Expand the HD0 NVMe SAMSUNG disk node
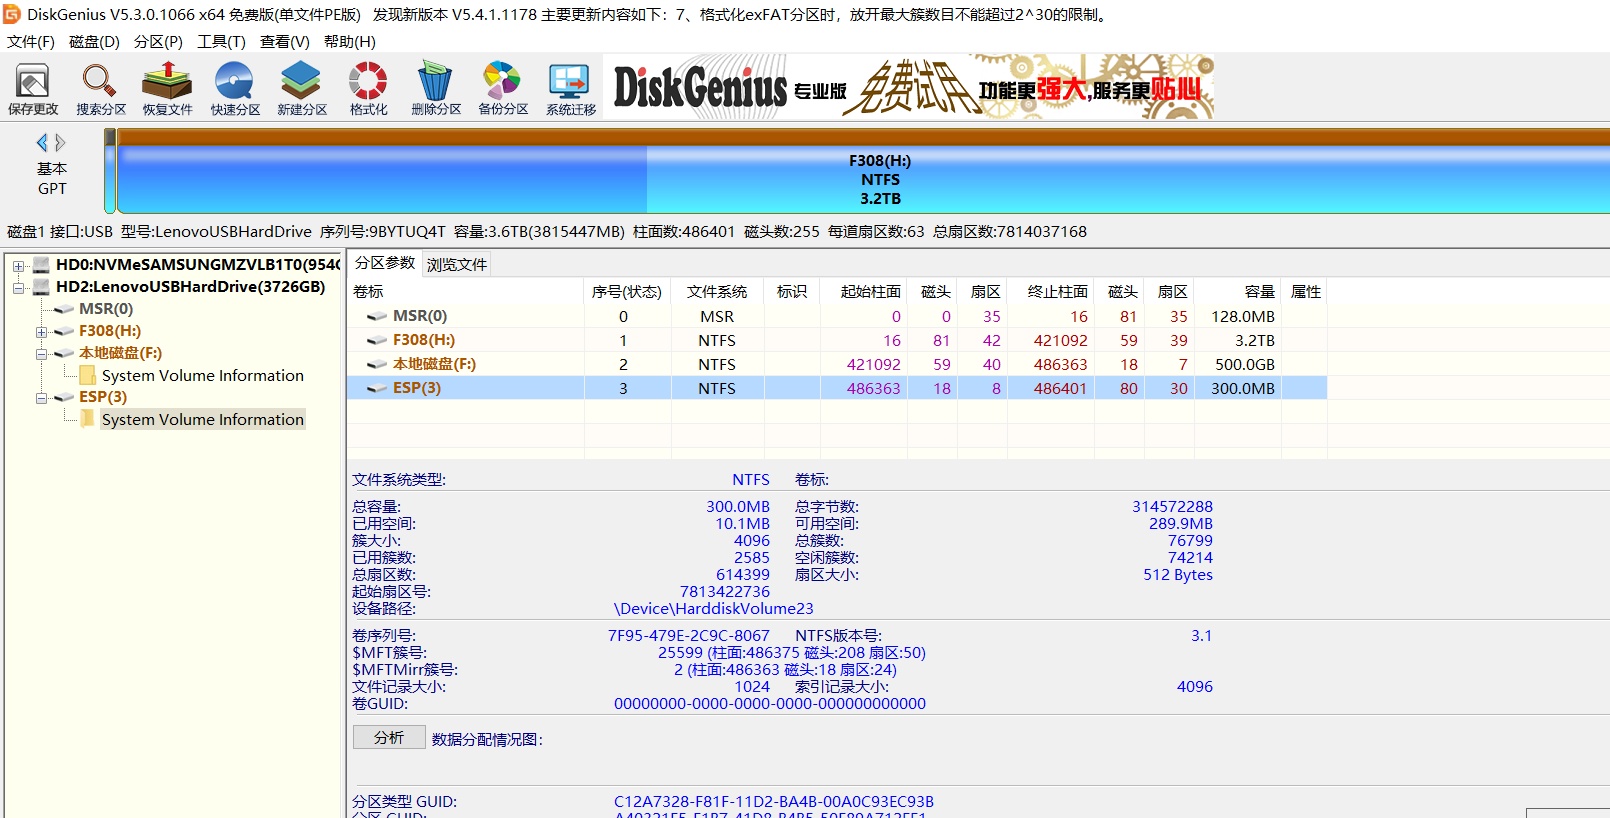 18,266
